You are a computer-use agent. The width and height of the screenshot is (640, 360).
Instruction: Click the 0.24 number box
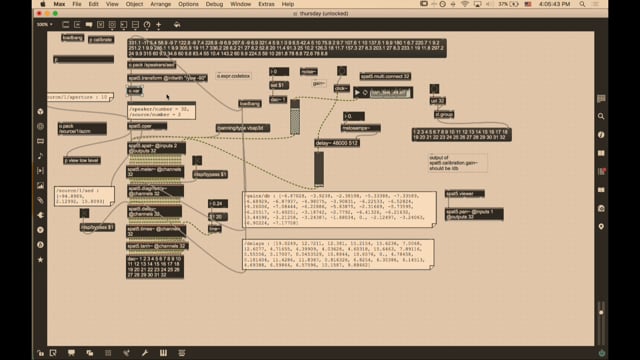(x=218, y=204)
